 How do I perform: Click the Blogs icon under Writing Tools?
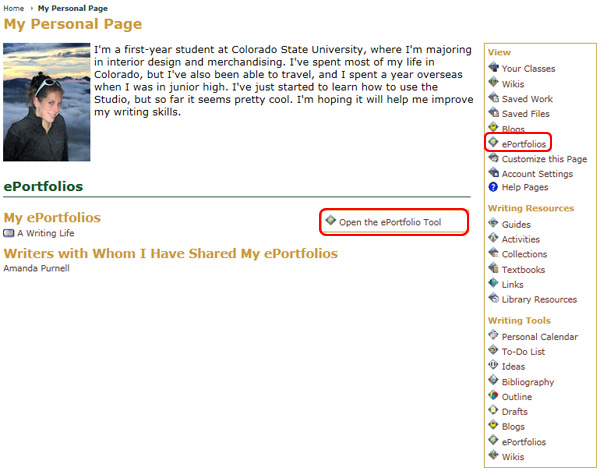click(x=494, y=425)
